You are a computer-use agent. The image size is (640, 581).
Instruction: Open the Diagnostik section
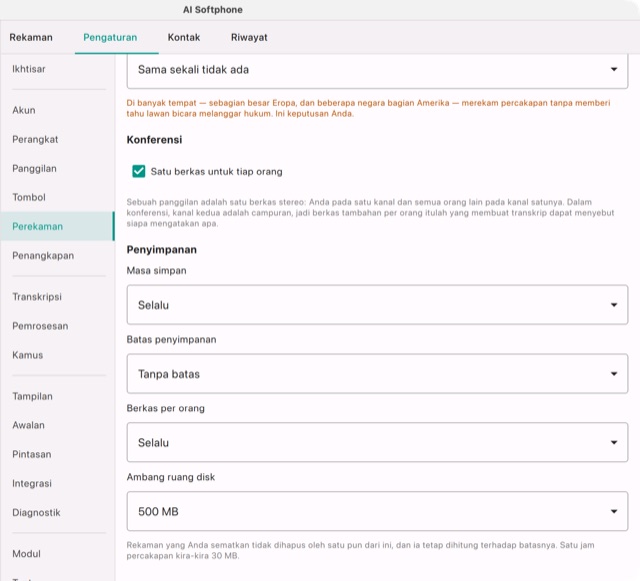click(x=58, y=513)
